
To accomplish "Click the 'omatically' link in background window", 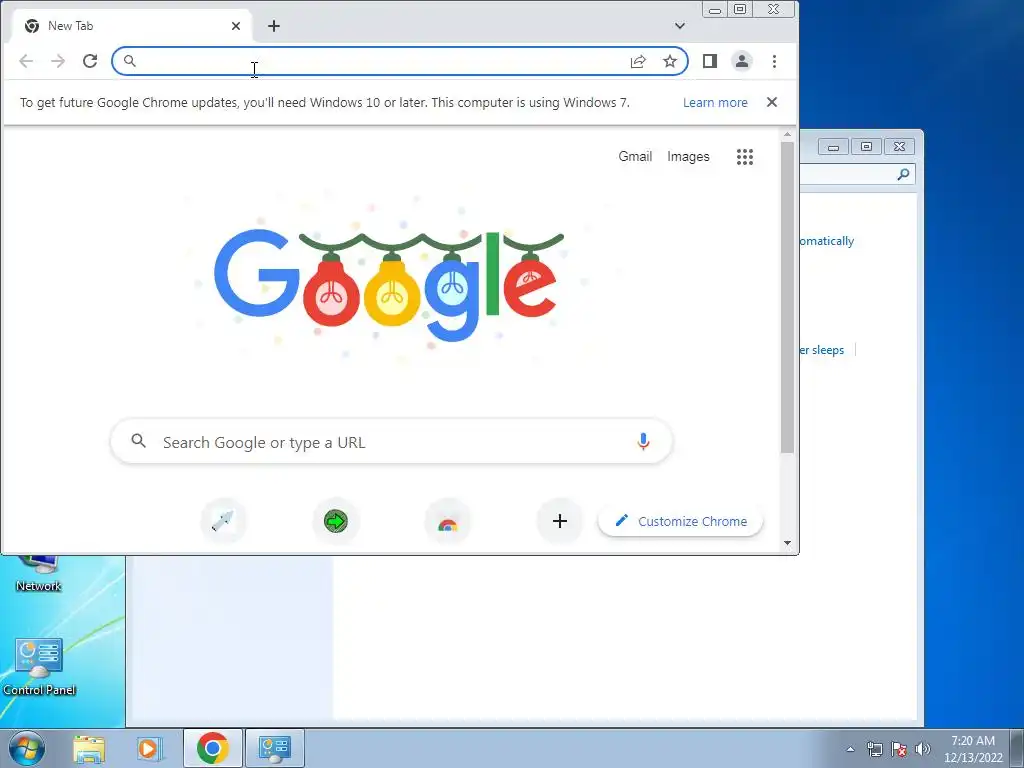I will [827, 241].
